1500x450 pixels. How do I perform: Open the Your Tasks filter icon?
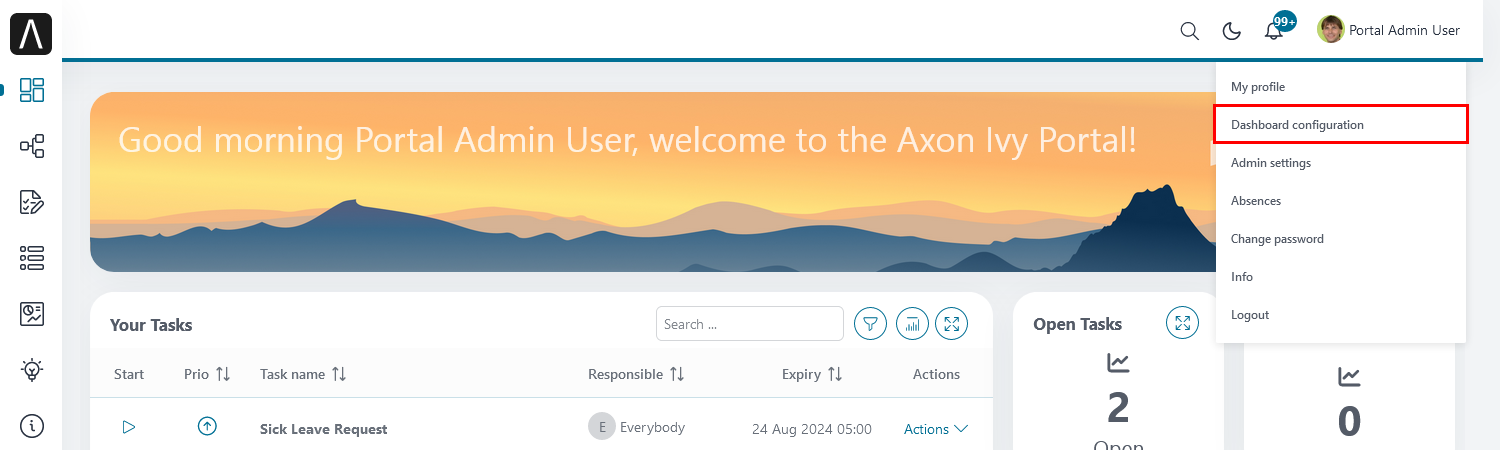tap(871, 323)
